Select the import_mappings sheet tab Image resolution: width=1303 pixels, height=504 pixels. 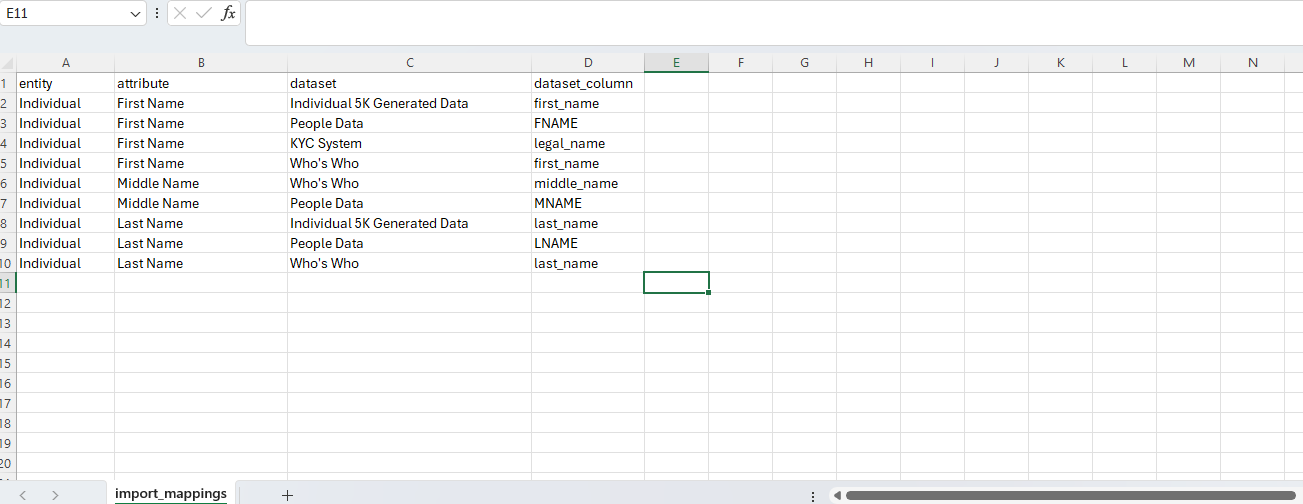pyautogui.click(x=171, y=493)
